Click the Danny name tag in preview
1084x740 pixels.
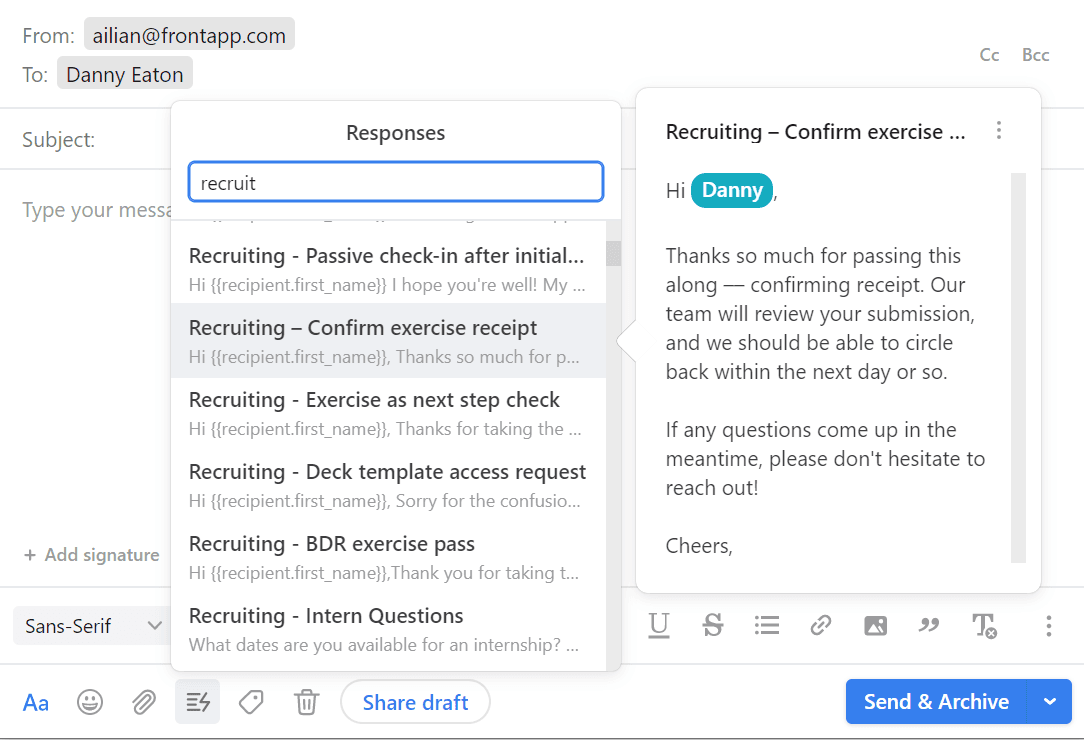[732, 190]
